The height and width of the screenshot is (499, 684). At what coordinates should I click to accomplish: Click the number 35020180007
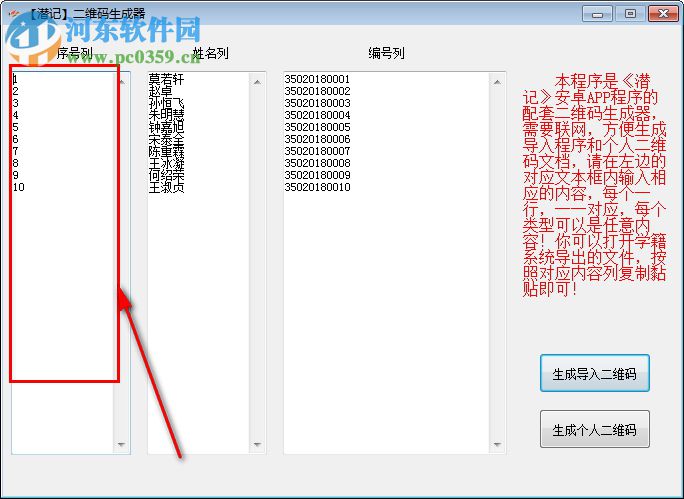click(x=317, y=151)
